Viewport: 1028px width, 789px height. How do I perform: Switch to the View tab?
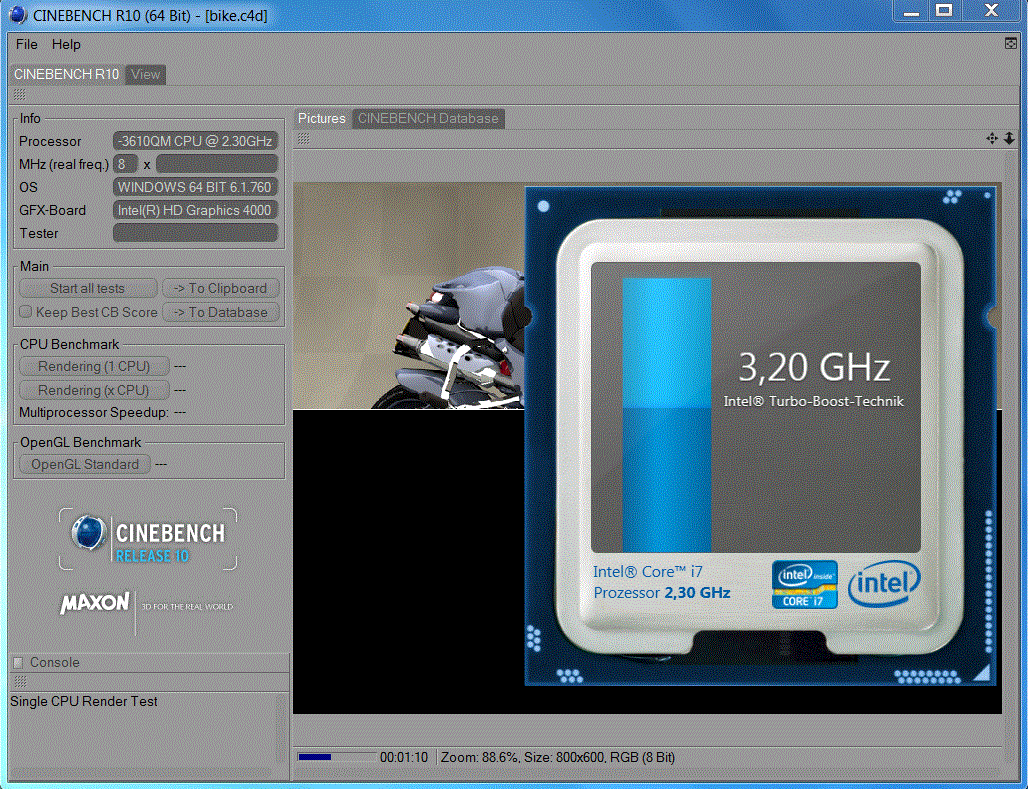[145, 74]
